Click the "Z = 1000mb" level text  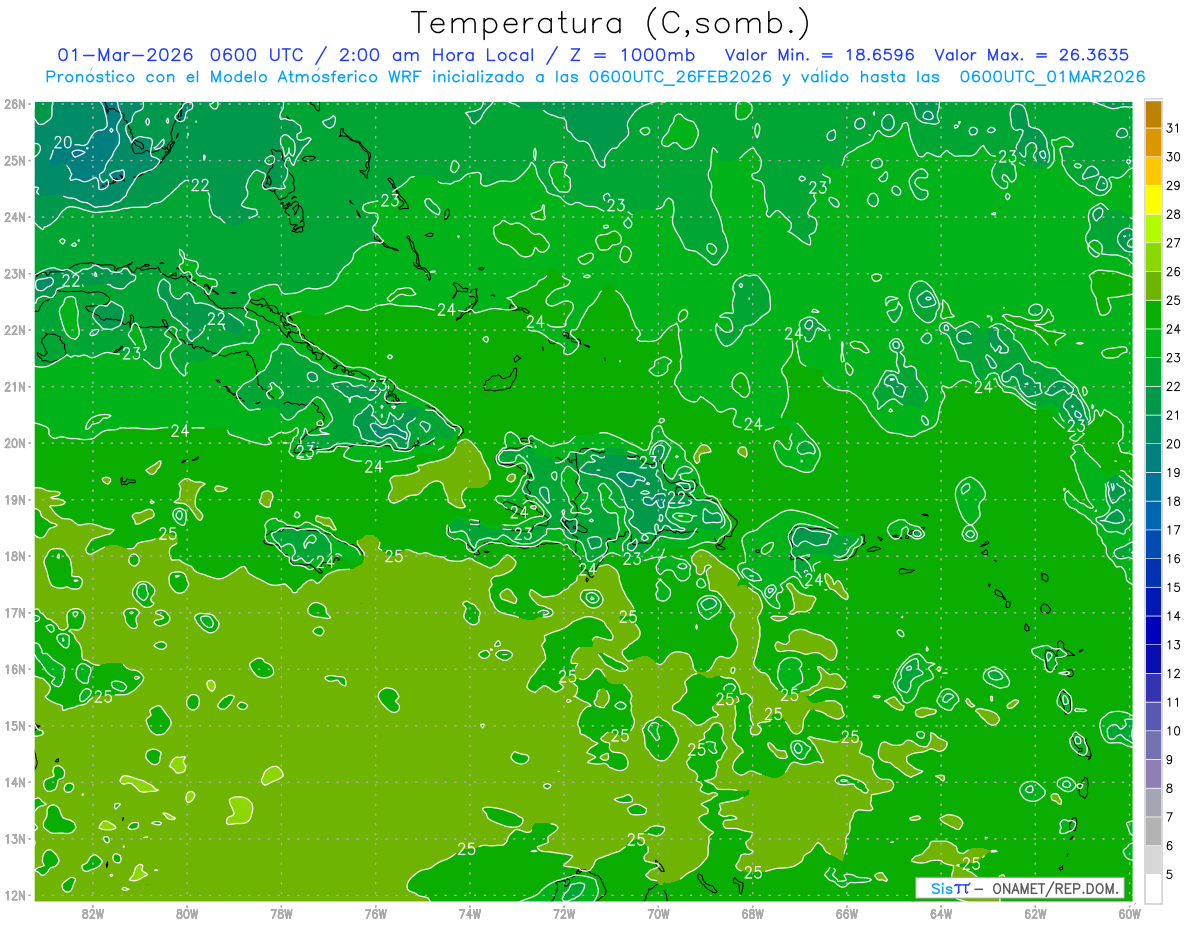[634, 55]
